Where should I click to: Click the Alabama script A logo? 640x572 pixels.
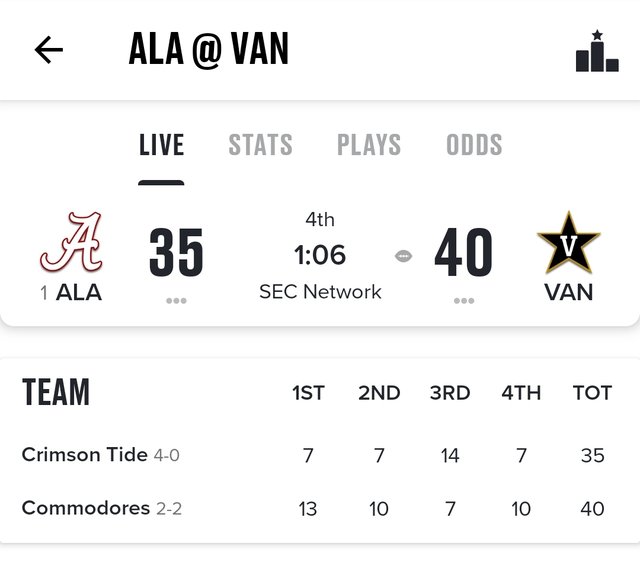[x=71, y=242]
